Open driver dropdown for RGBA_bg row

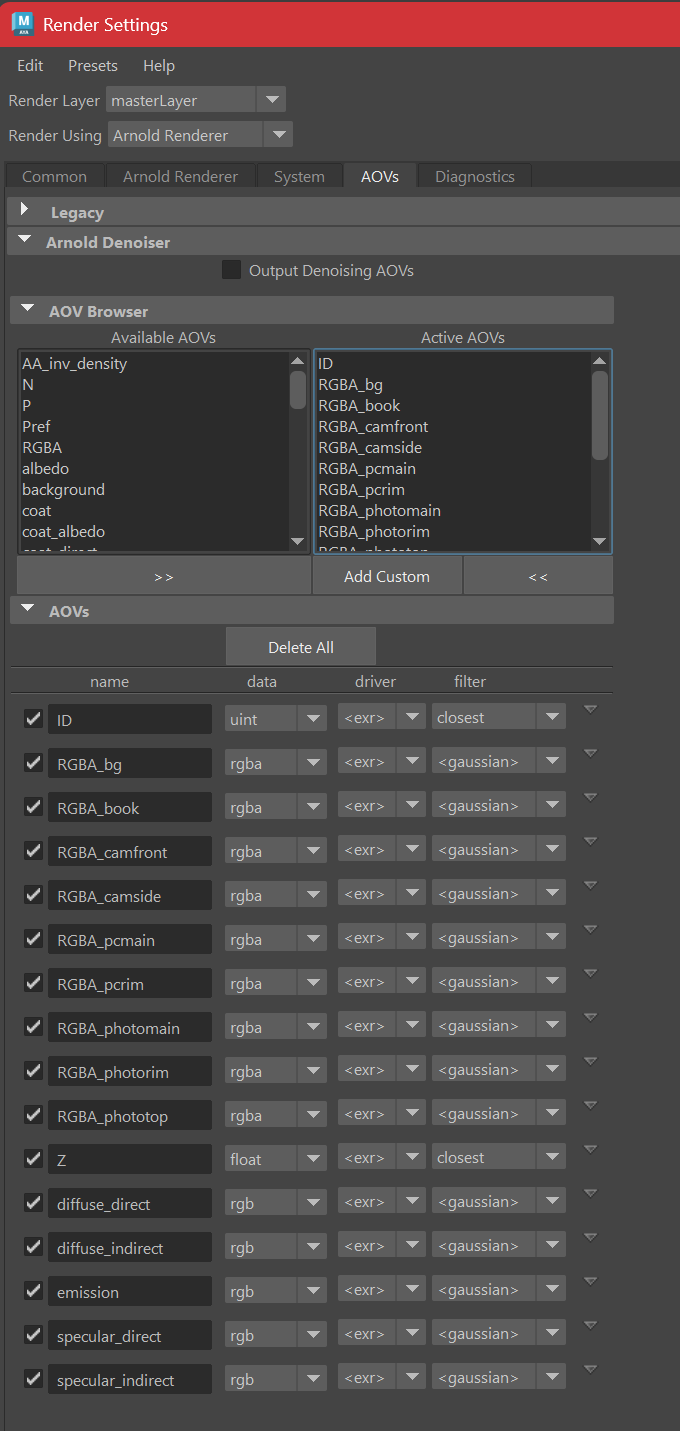(x=381, y=762)
